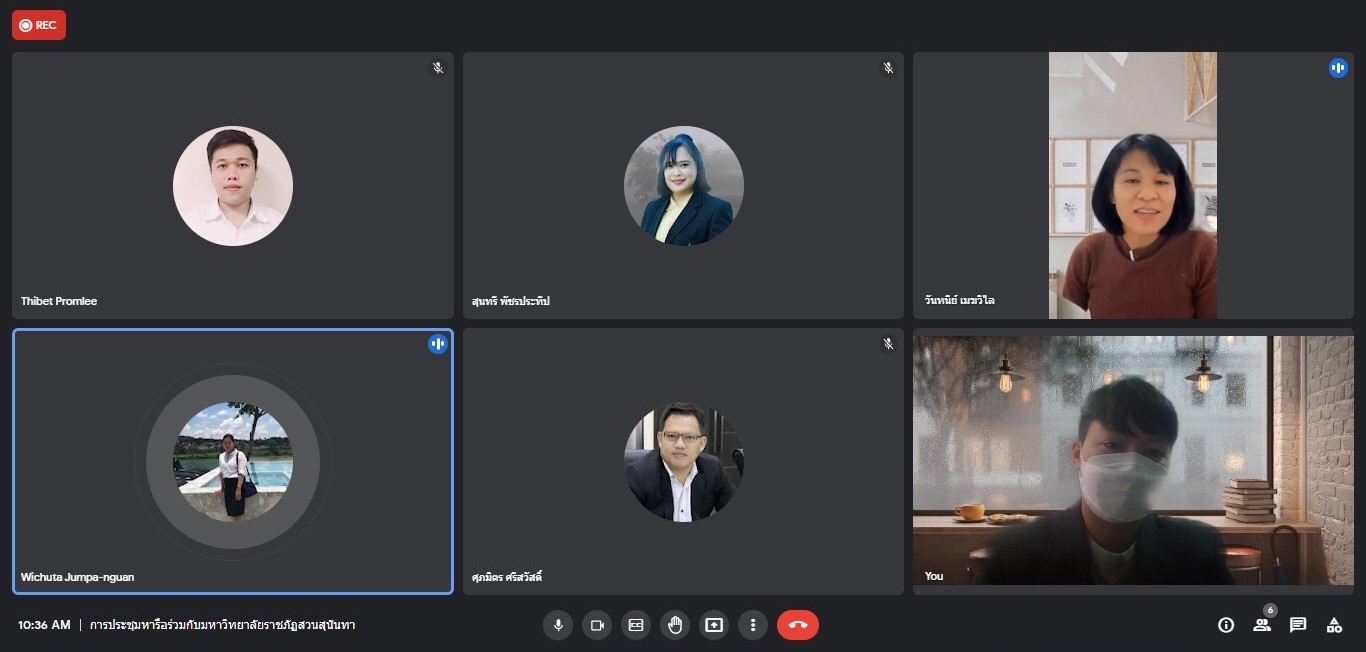Toggle the camera button
1366x652 pixels.
597,625
